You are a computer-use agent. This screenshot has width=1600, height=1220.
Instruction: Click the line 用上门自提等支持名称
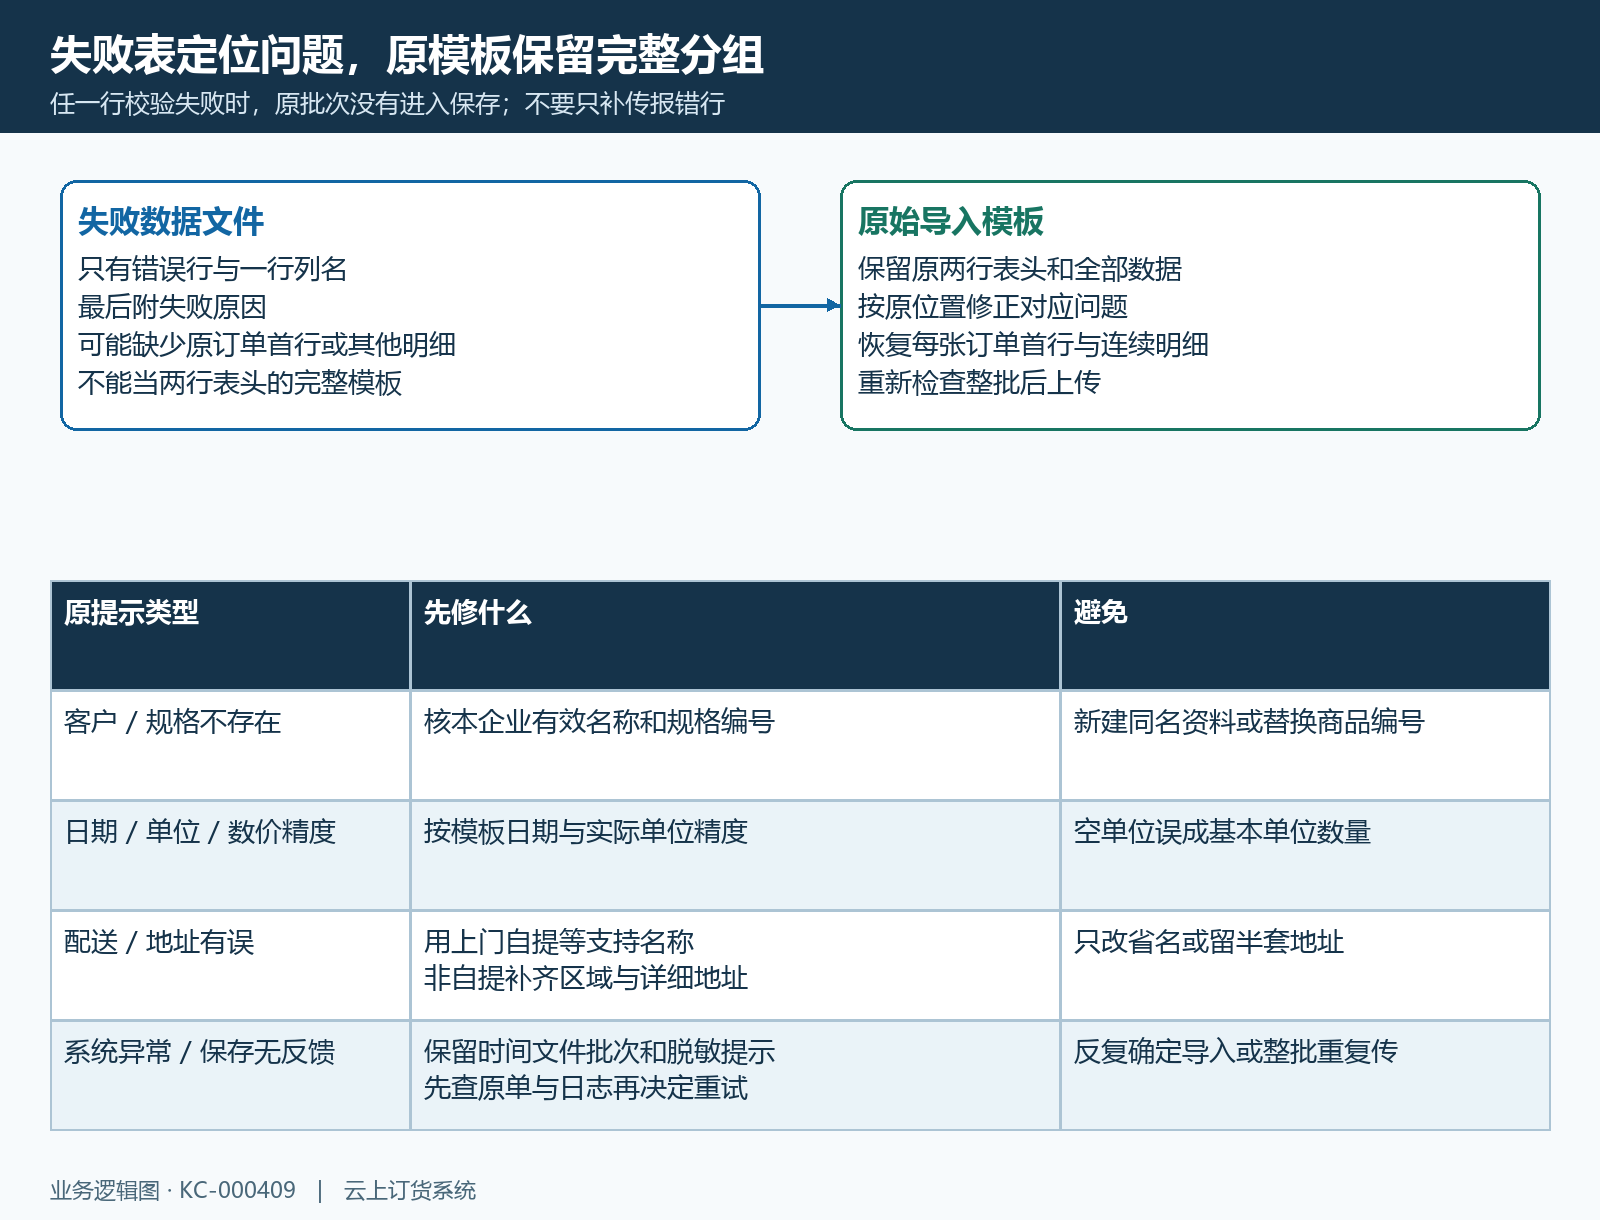tap(559, 942)
